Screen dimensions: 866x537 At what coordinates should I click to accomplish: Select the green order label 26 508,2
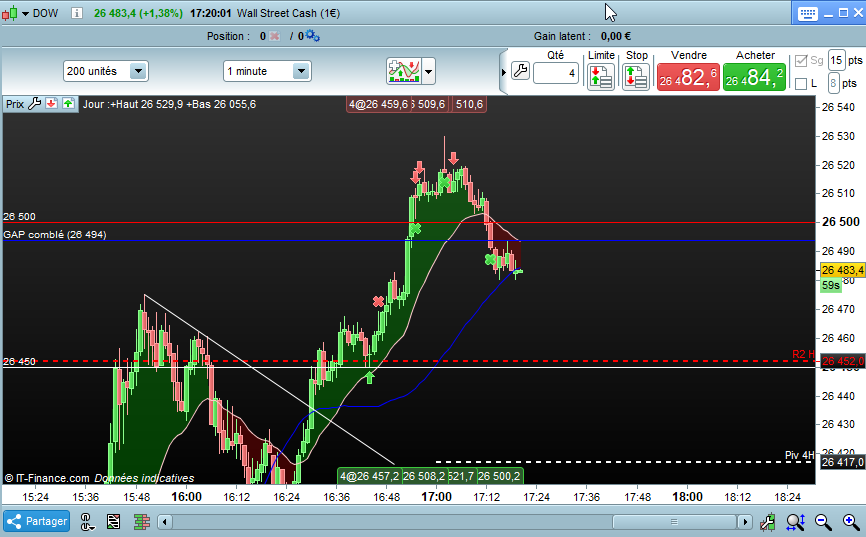[x=424, y=476]
